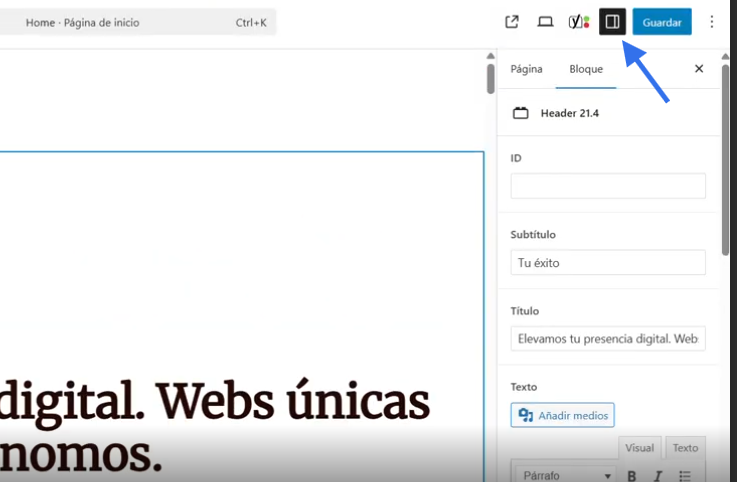Screen dimensions: 737x482
Task: Insert a bulleted list in editor
Action: click(x=685, y=475)
